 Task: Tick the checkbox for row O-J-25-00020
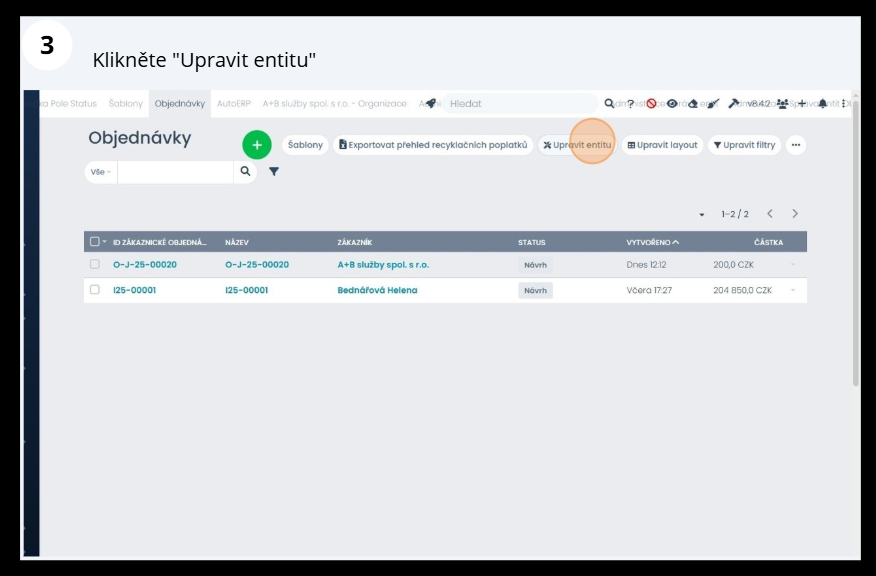click(x=94, y=264)
